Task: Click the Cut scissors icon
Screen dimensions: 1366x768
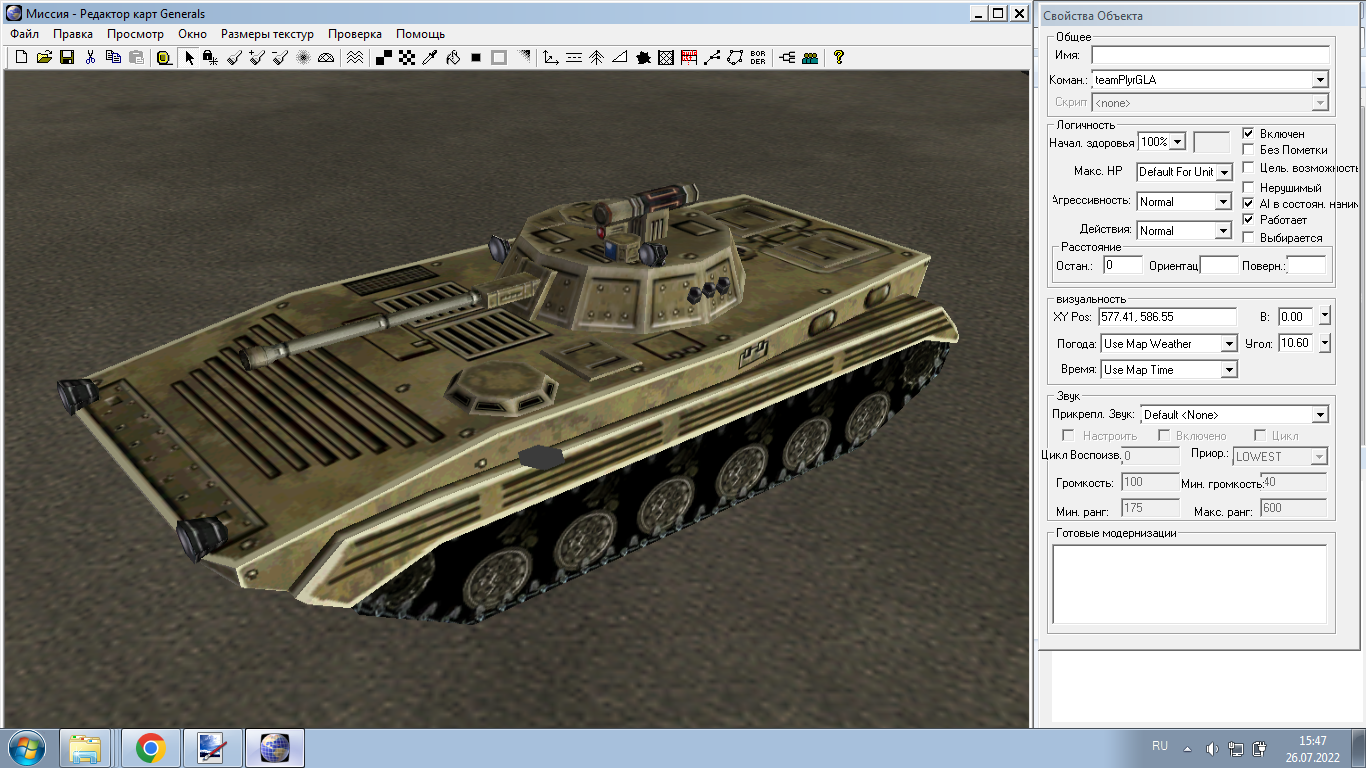Action: point(90,57)
